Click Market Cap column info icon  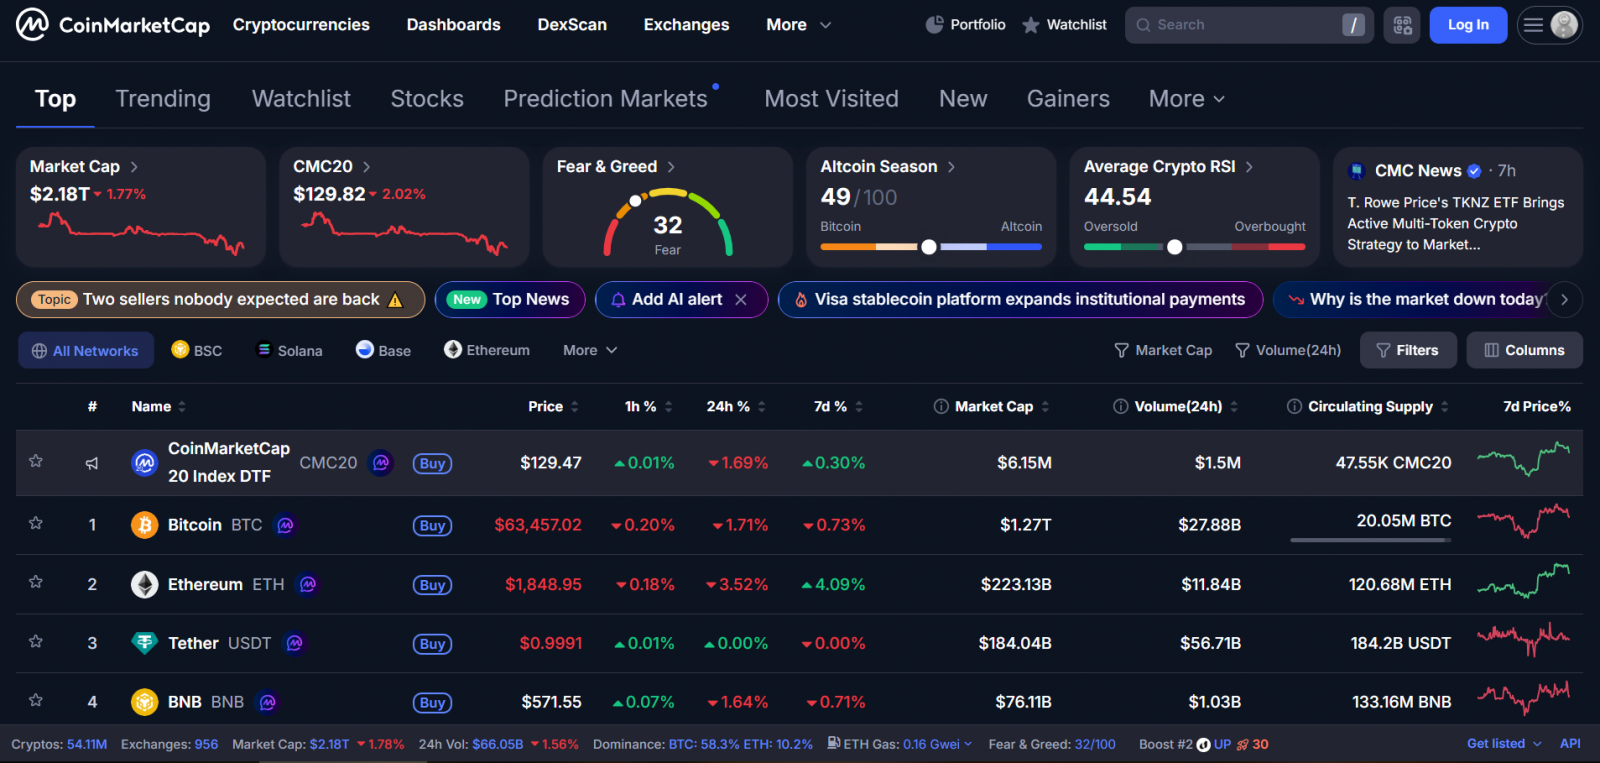click(941, 406)
